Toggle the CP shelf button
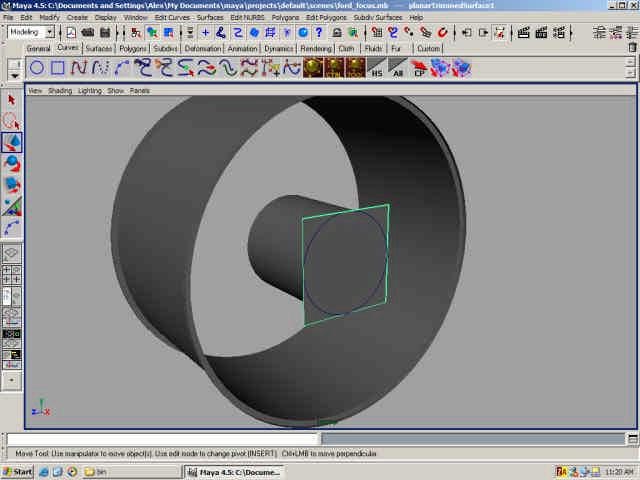Screen dimensions: 640x480 (x=420, y=68)
